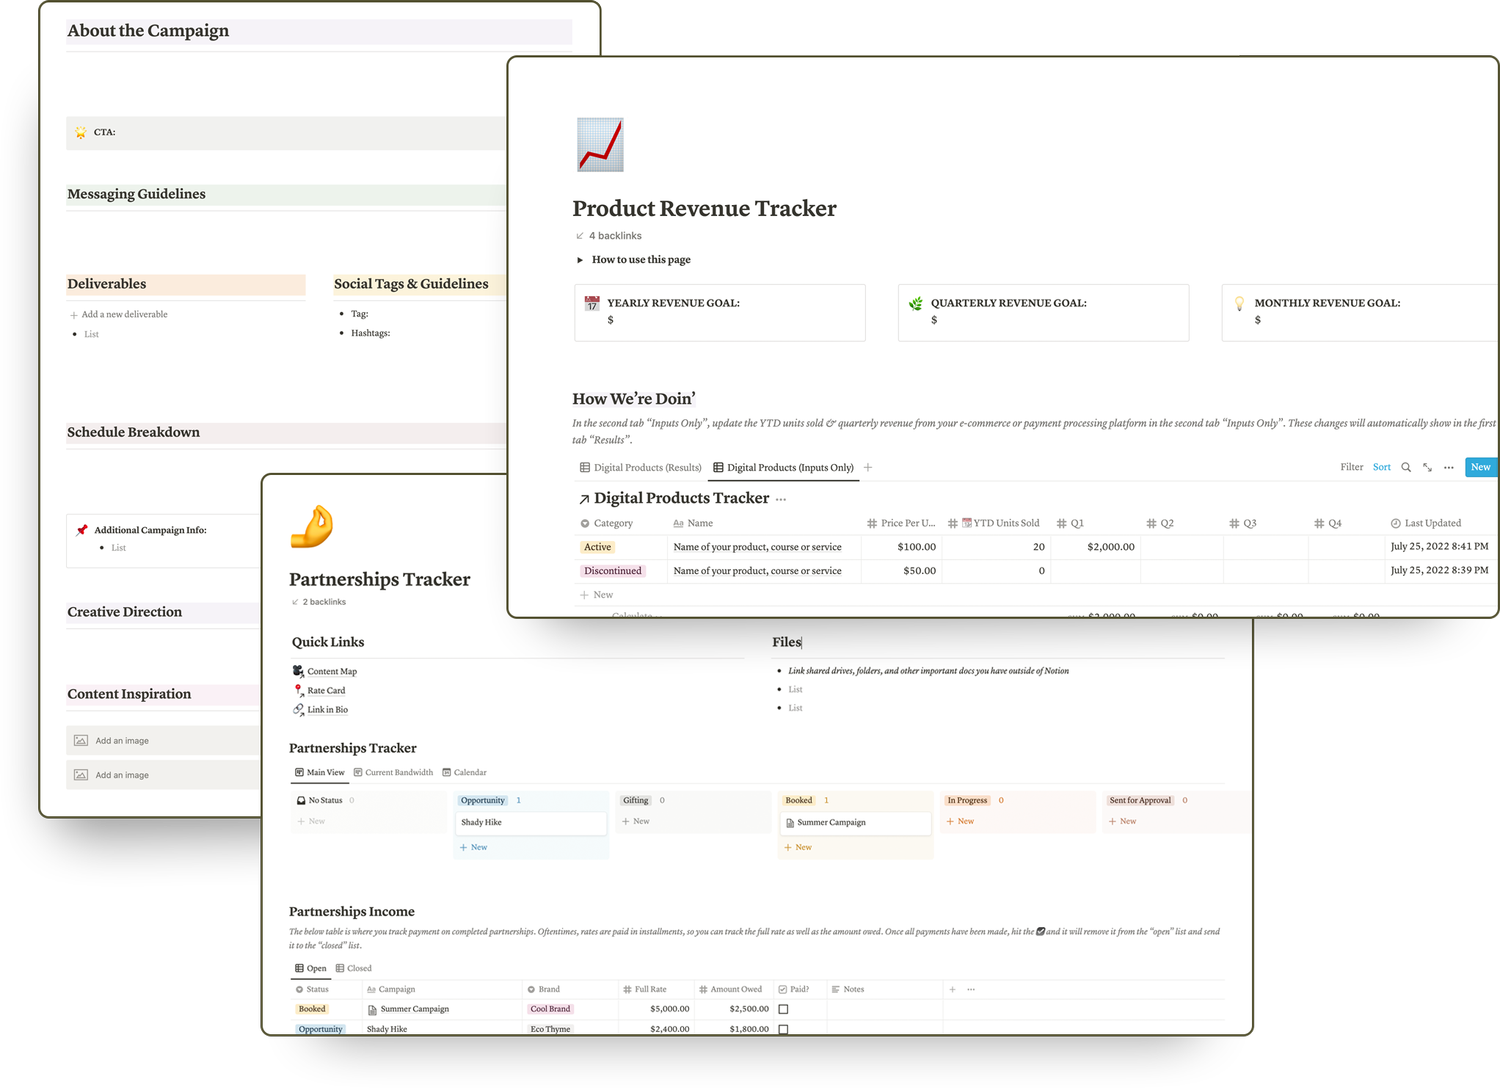1500x1088 pixels.
Task: Open three-dot menu beside Digital Products Tracker title
Action: (781, 499)
